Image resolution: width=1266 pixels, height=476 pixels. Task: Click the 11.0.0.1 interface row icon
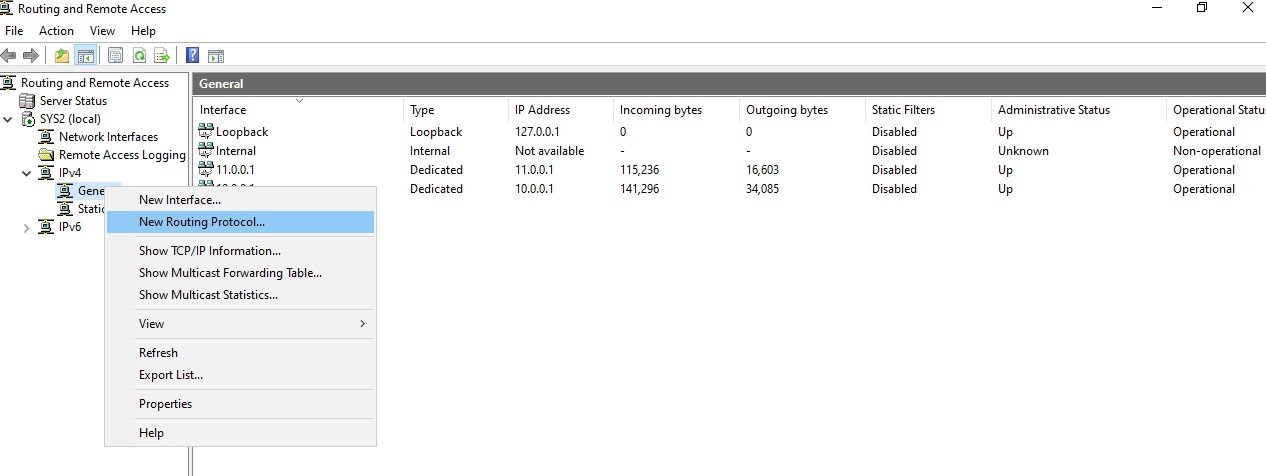coord(207,169)
